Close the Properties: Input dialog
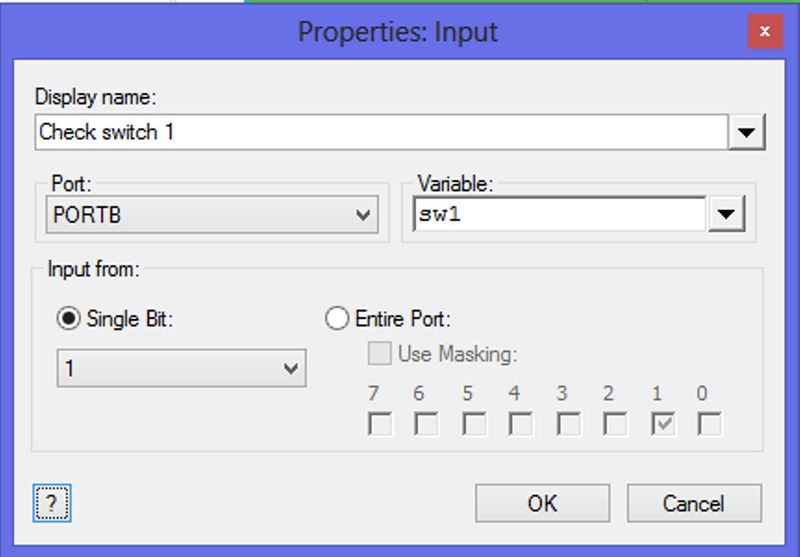This screenshot has height=557, width=800. click(764, 32)
